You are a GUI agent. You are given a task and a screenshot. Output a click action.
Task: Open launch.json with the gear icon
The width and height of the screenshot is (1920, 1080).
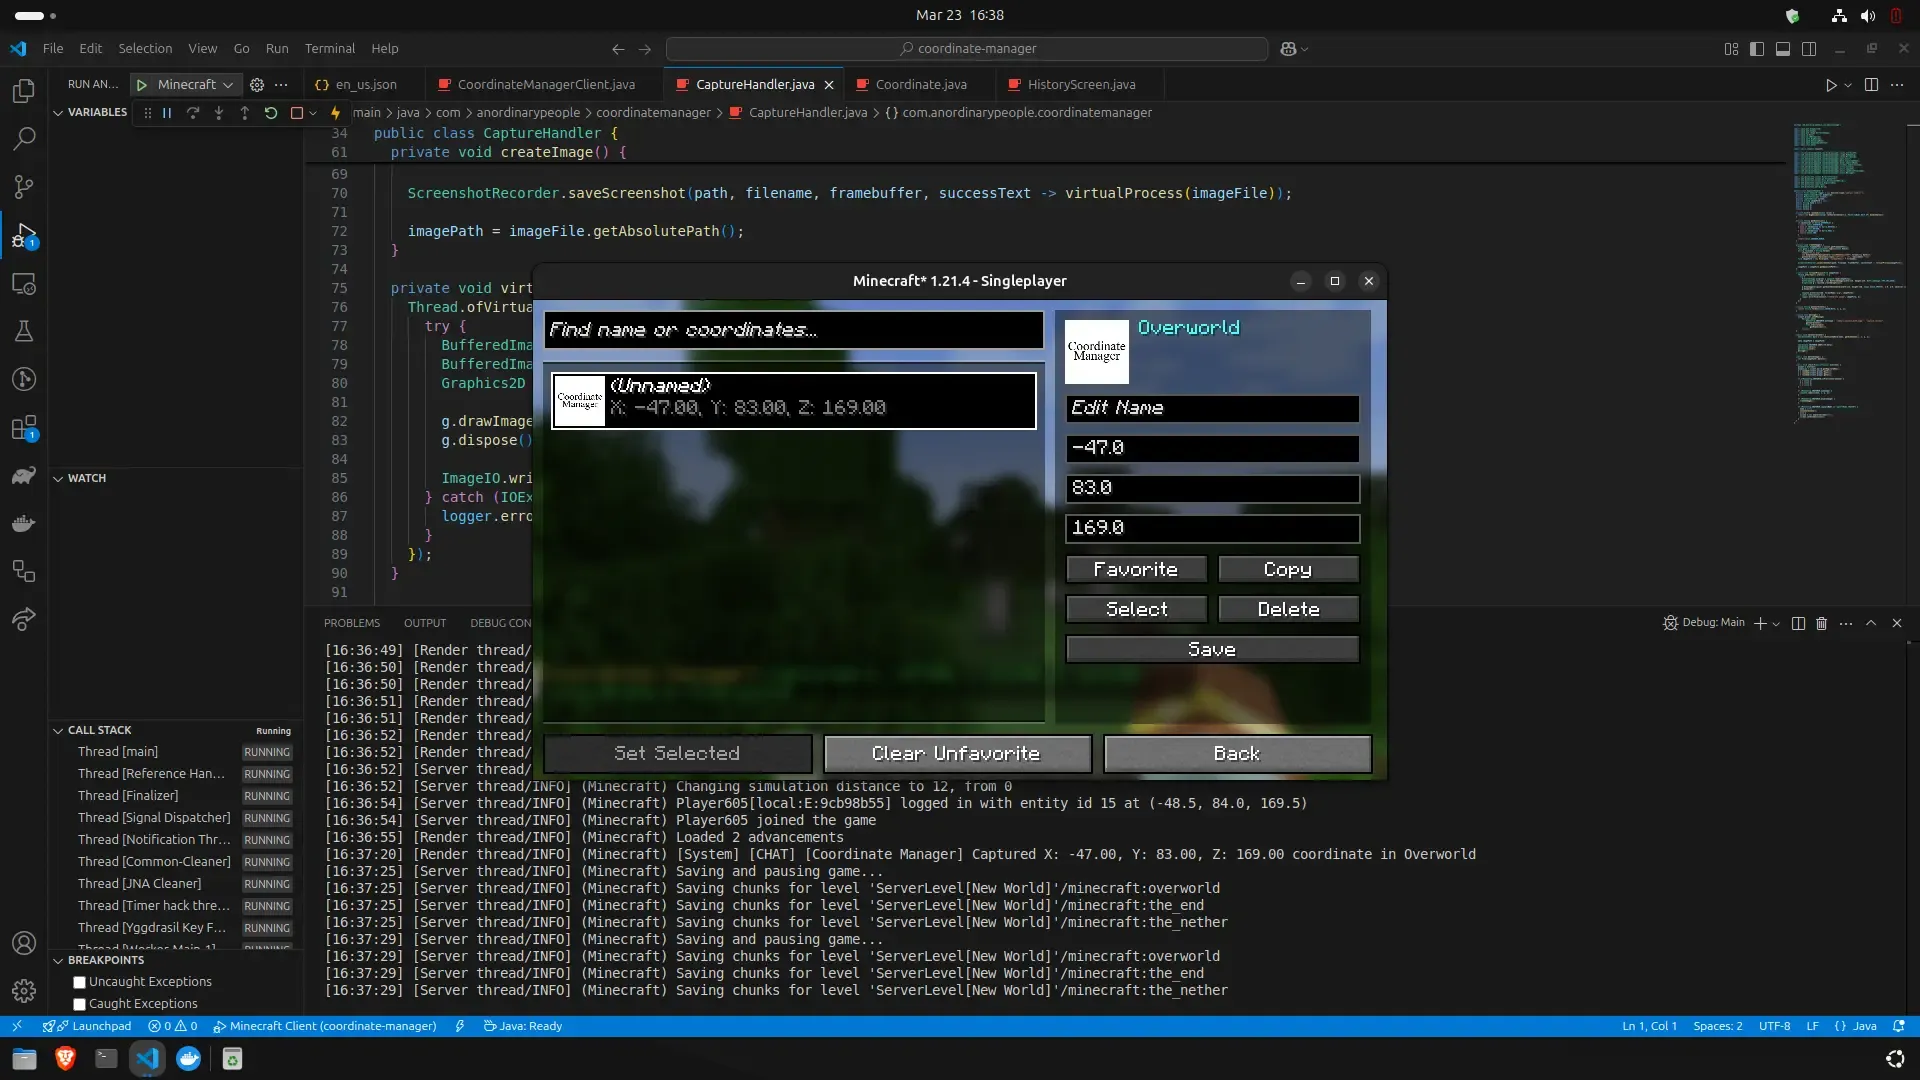pyautogui.click(x=257, y=85)
